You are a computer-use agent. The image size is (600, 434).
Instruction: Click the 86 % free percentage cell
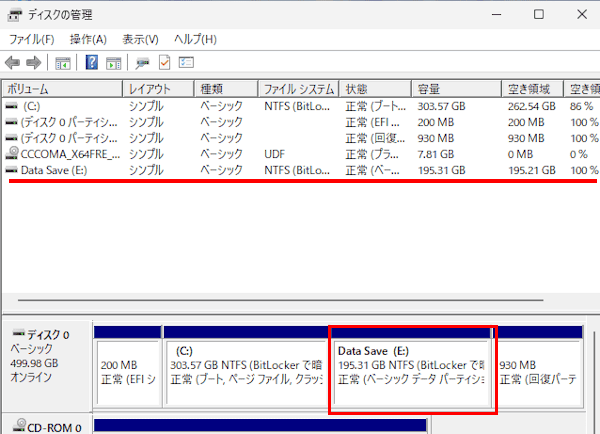coord(581,106)
